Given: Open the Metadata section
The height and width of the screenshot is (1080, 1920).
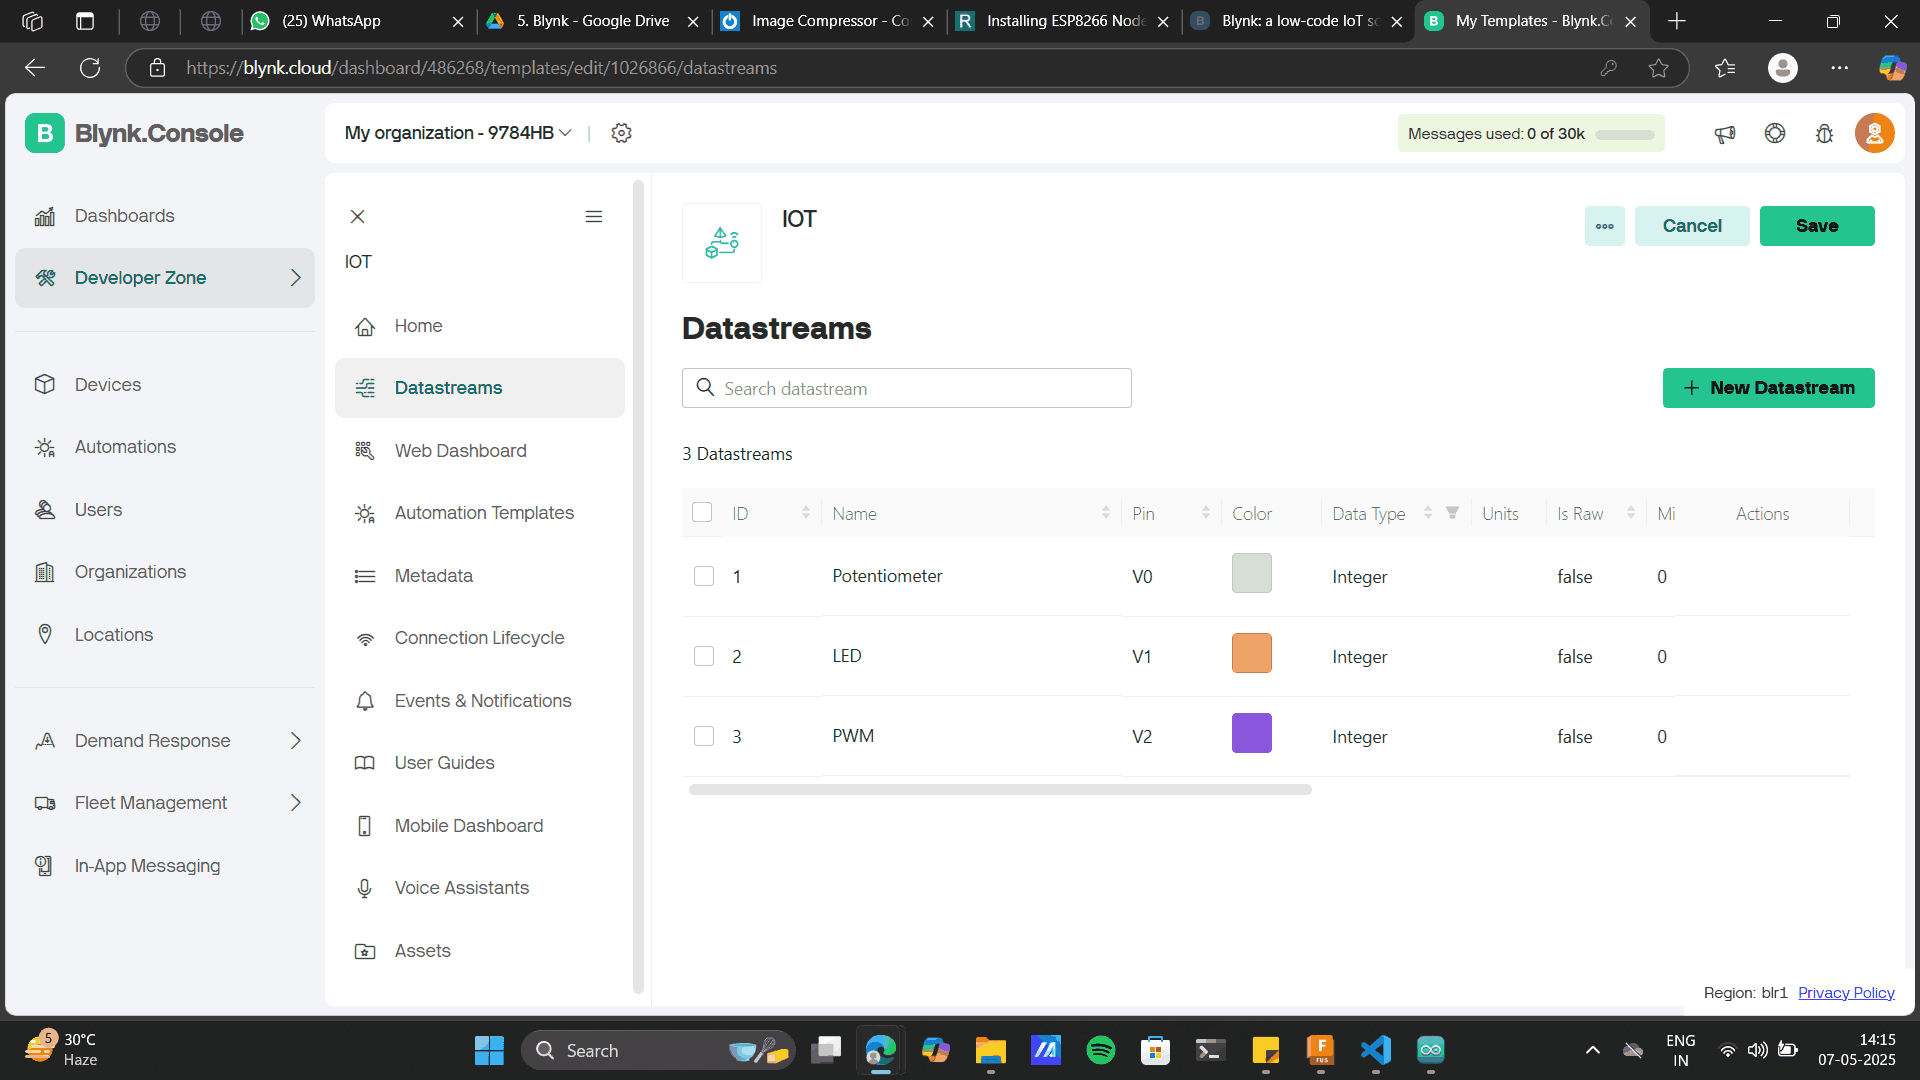Looking at the screenshot, I should (480, 576).
